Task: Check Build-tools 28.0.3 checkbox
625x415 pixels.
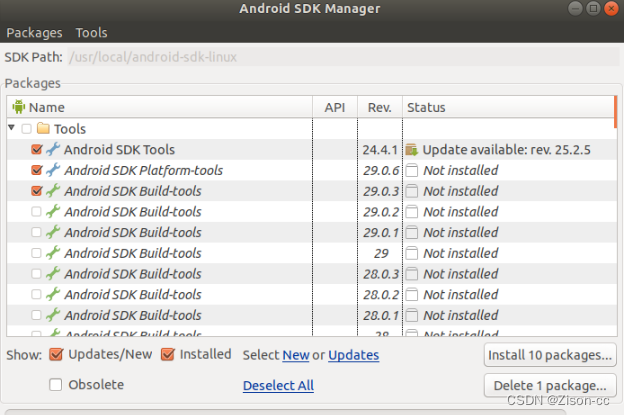Action: (x=36, y=273)
